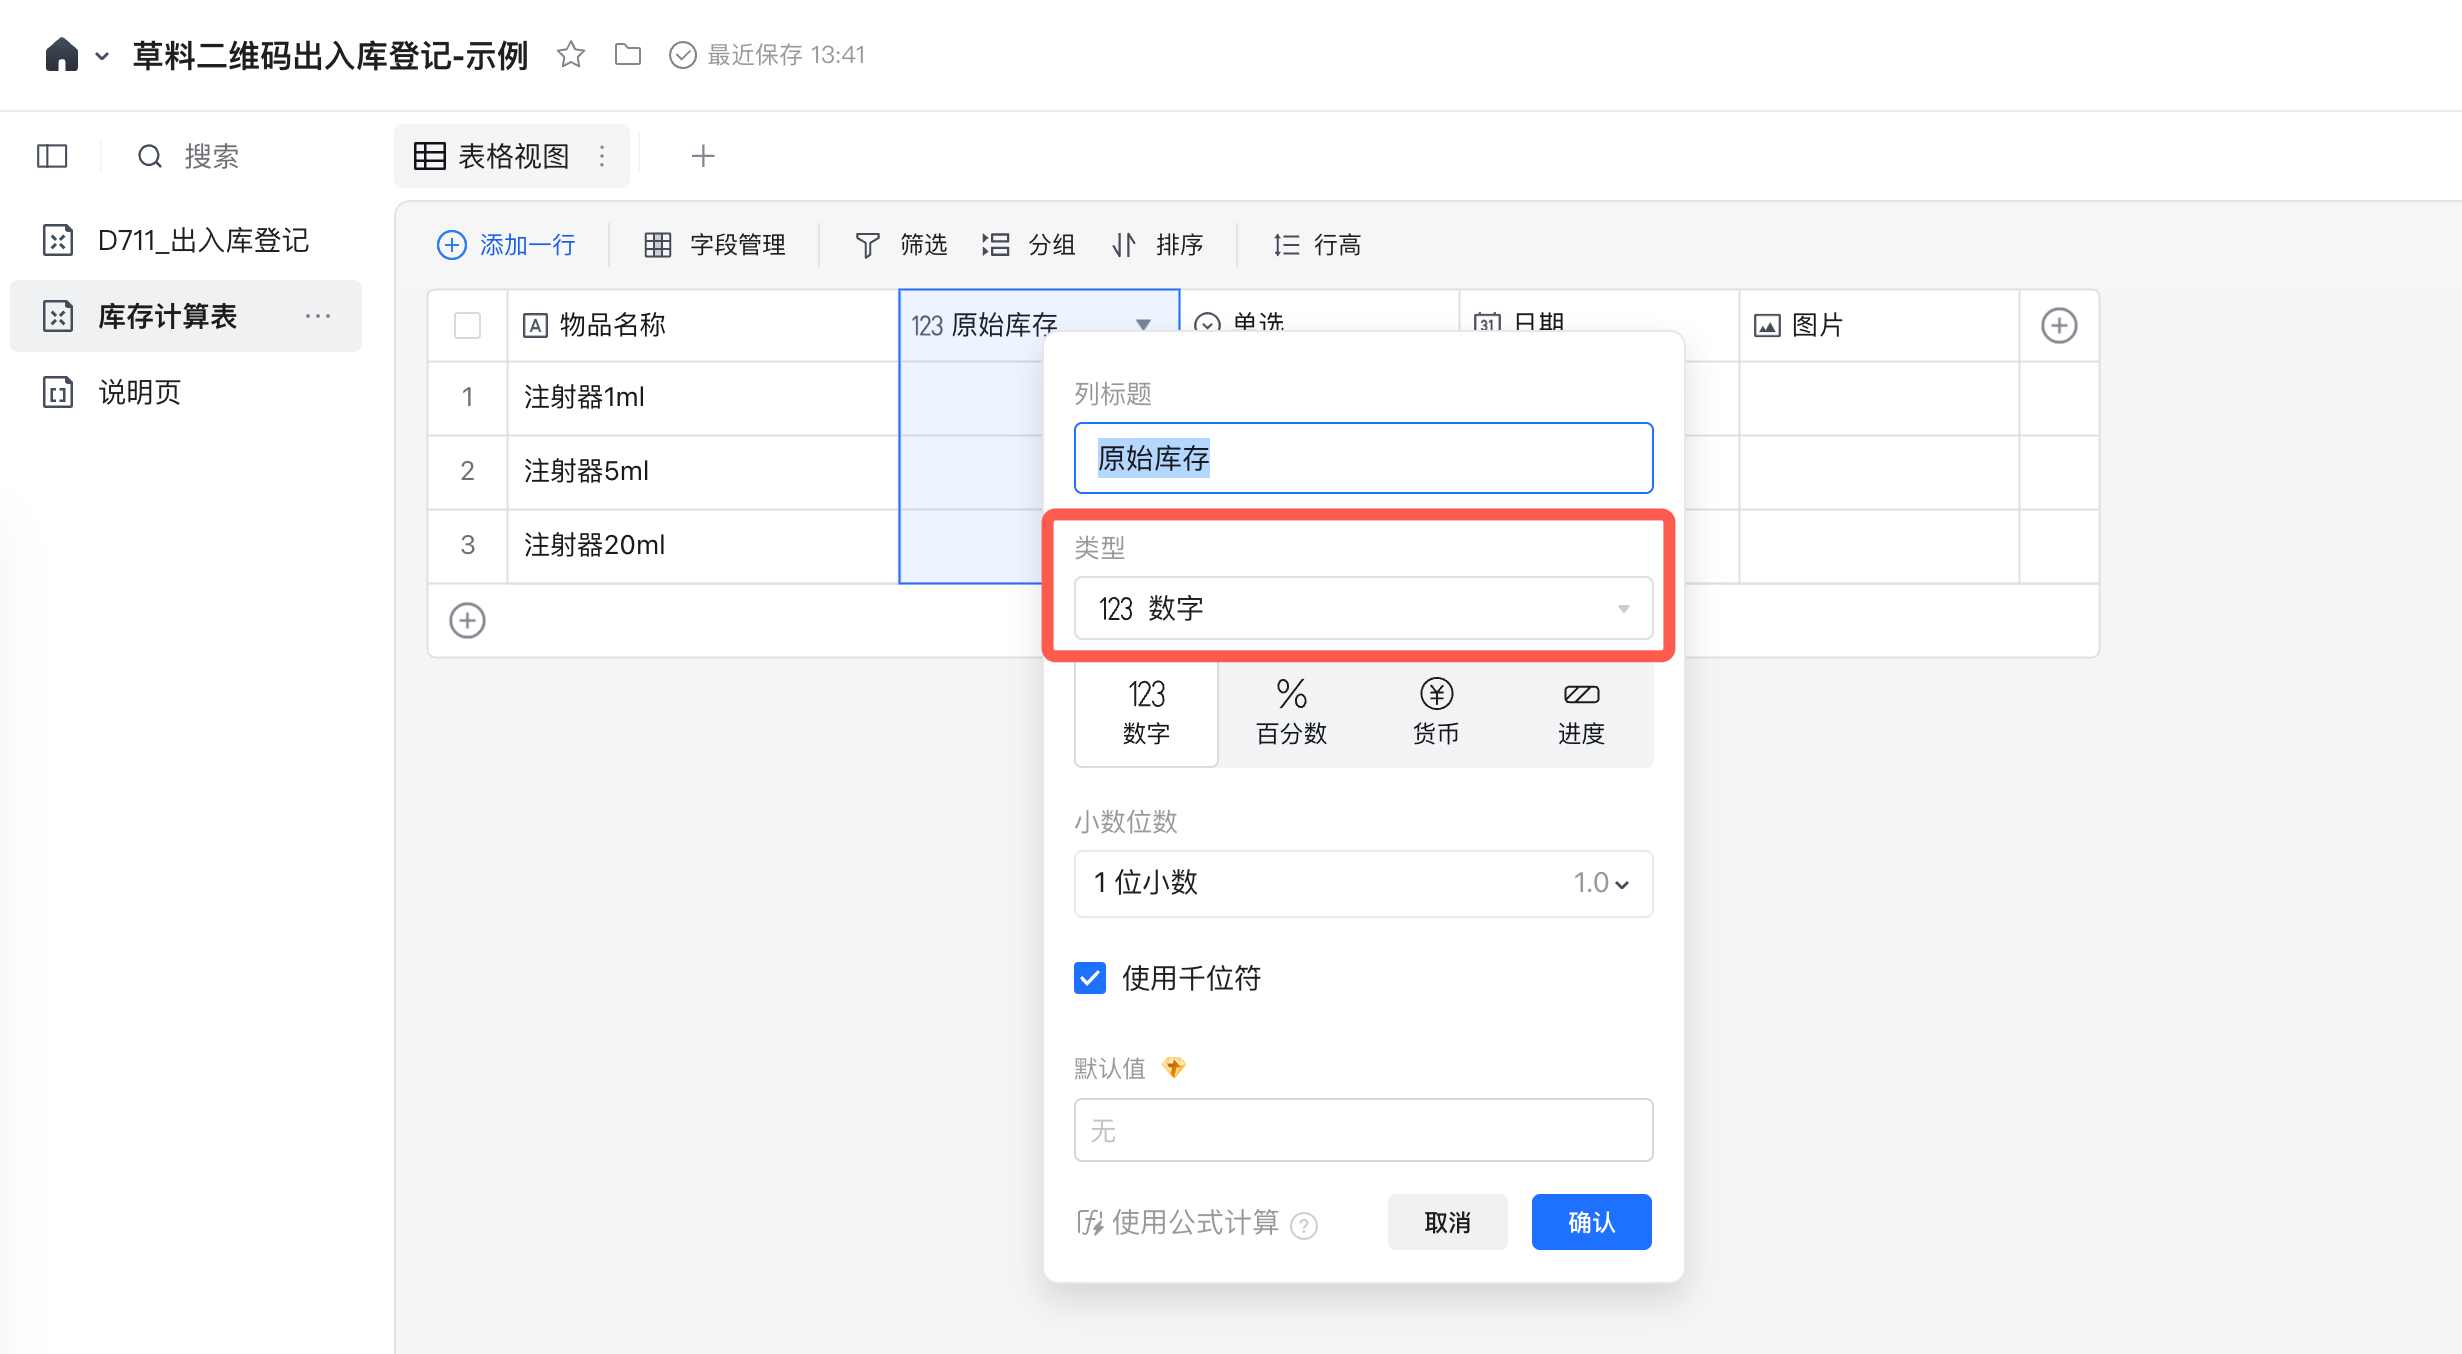Click the 原始库存 column header arrow
Viewport: 2462px width, 1354px height.
(1143, 324)
